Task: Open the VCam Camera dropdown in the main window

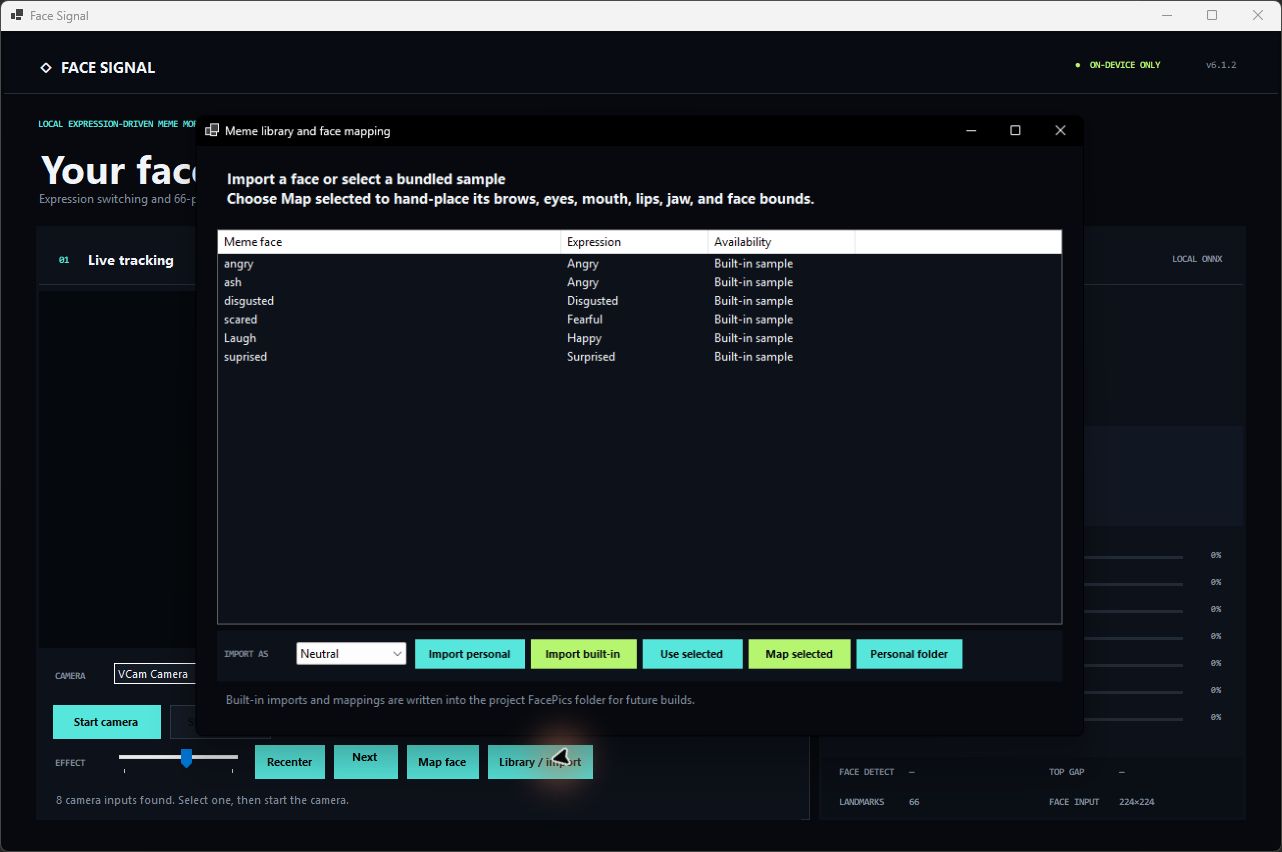Action: click(x=156, y=674)
